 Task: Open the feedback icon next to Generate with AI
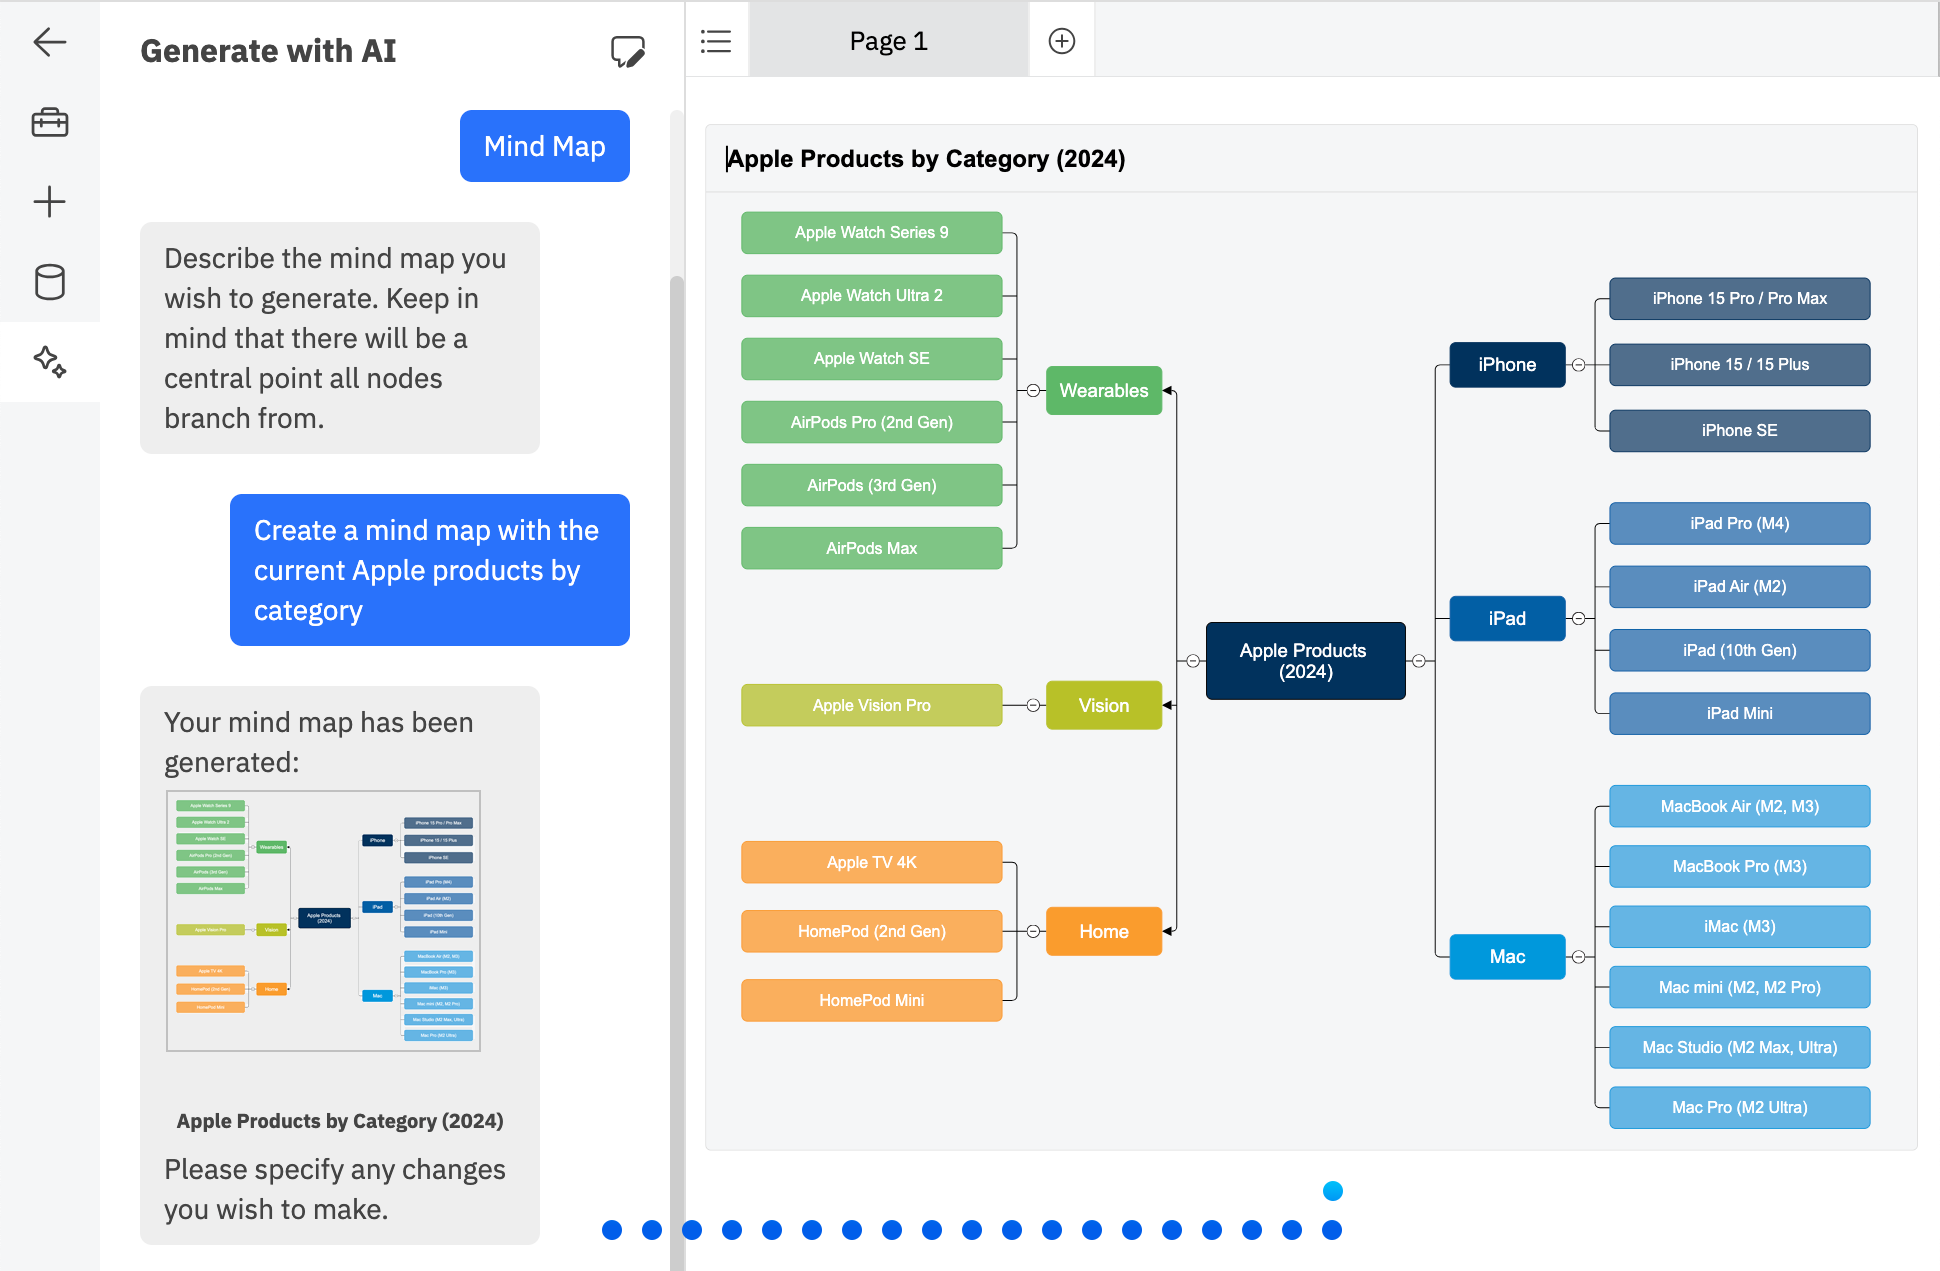628,51
